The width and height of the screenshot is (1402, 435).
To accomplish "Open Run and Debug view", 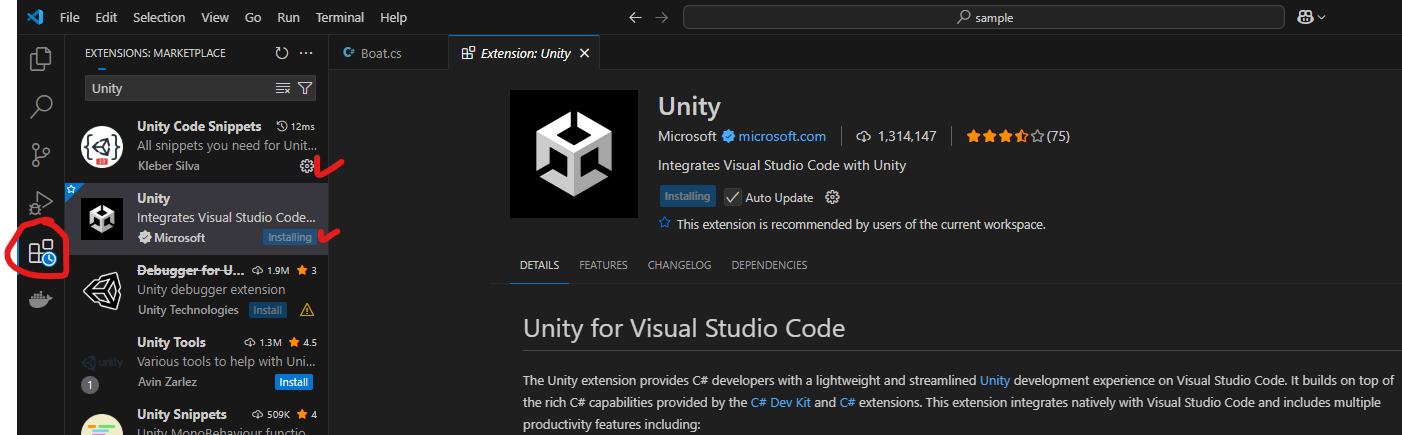I will tap(41, 203).
